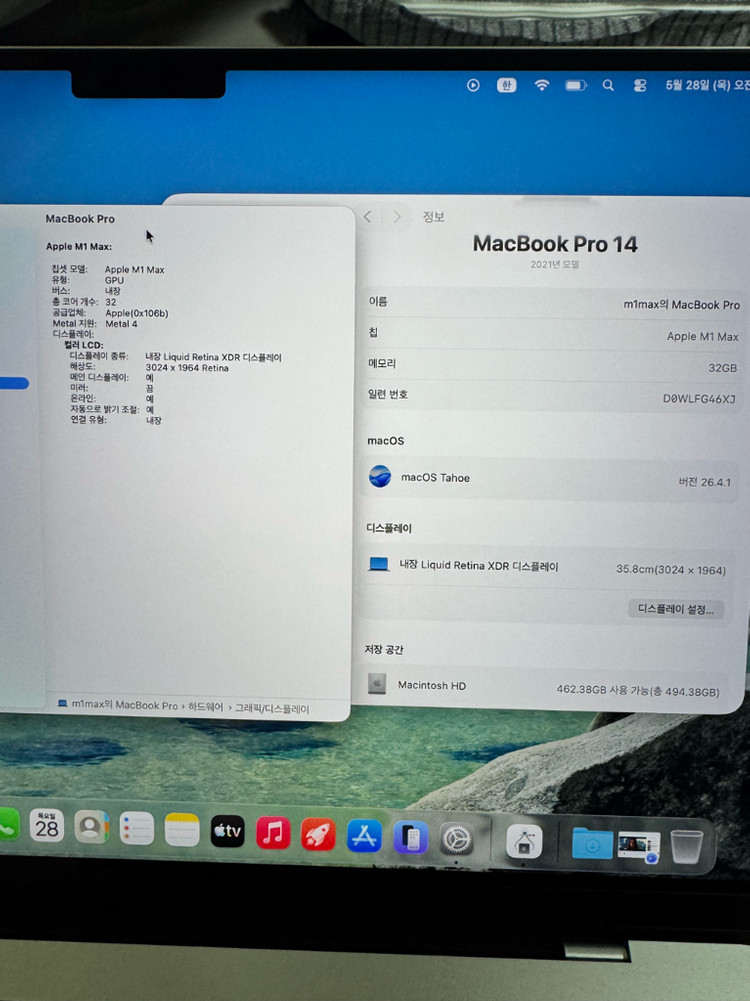
Task: Click the 칩셋 모델 row
Action: click(x=108, y=269)
